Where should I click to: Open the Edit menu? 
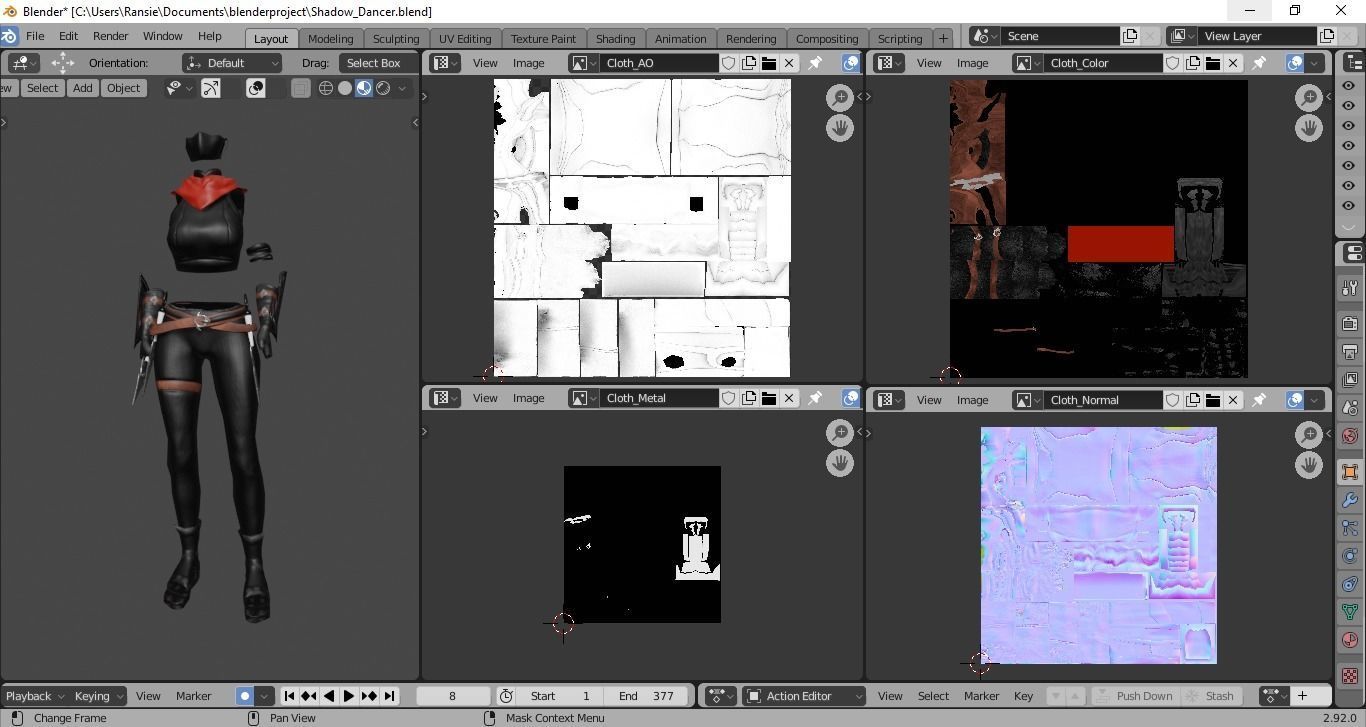coord(68,36)
